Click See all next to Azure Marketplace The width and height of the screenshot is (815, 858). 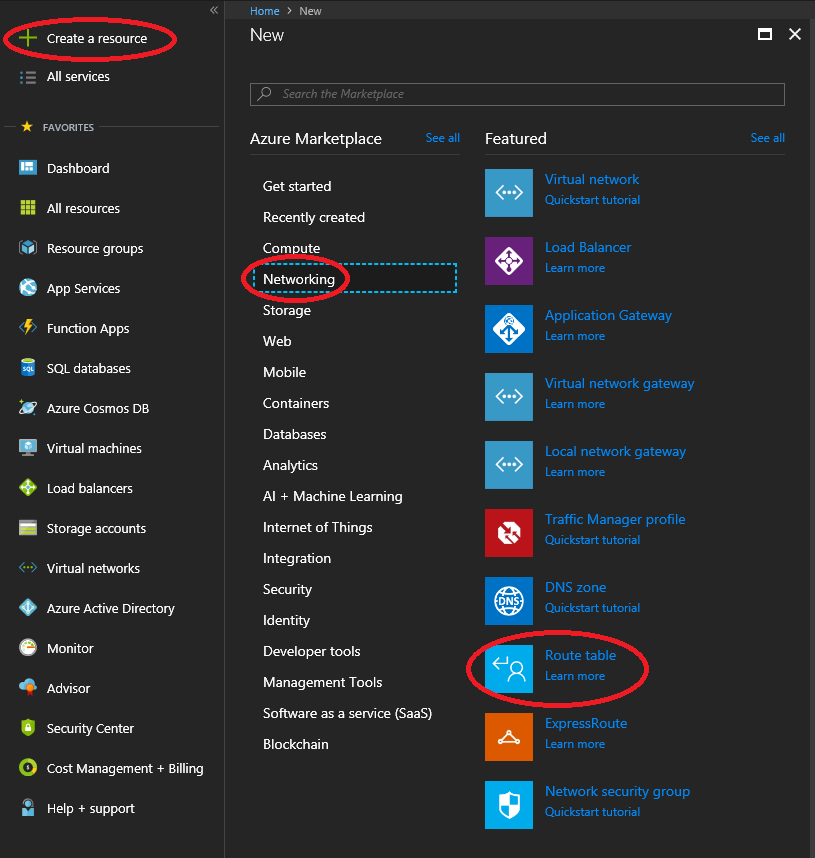click(442, 138)
